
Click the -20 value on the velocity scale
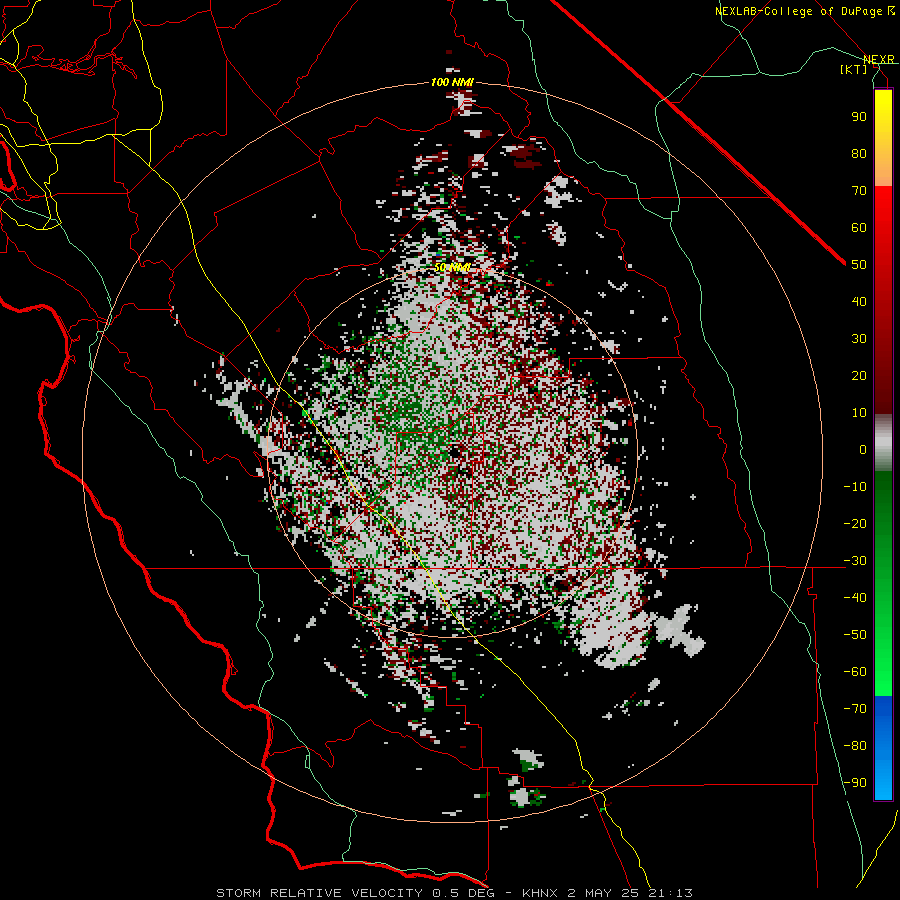coord(855,524)
